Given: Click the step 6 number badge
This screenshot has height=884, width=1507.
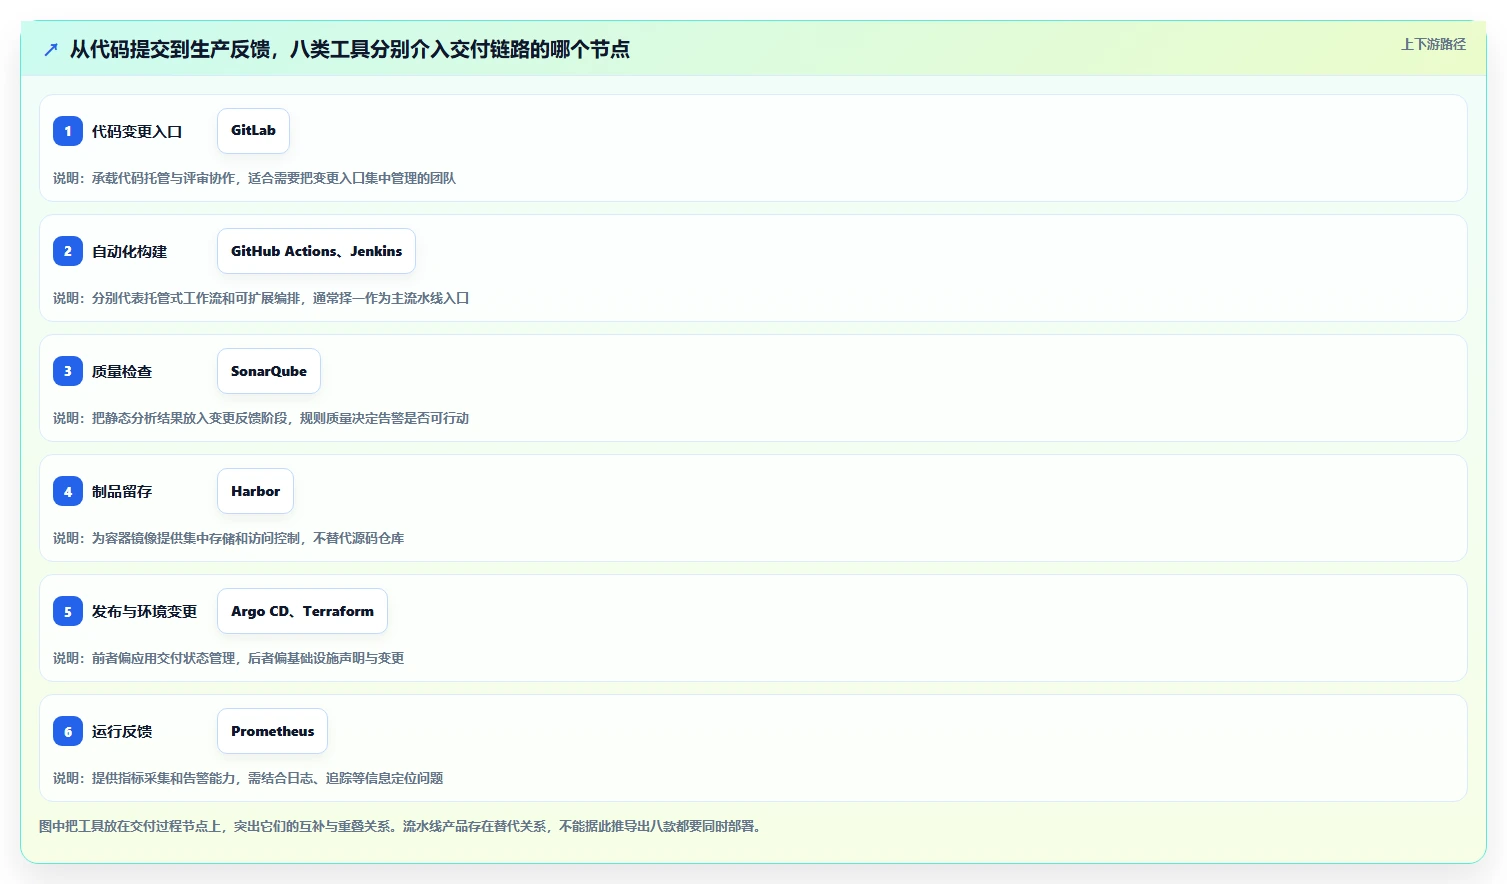Looking at the screenshot, I should click(x=68, y=731).
